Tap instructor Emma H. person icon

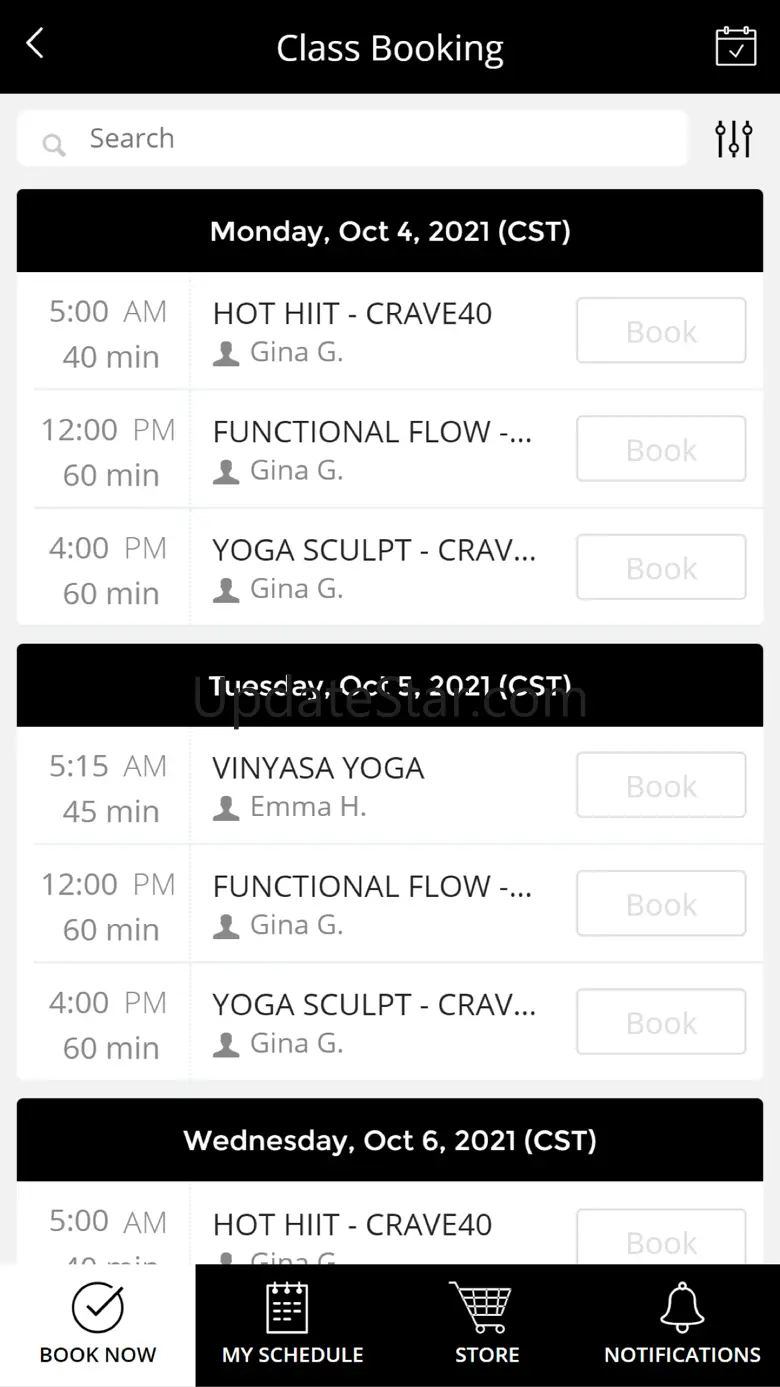226,808
